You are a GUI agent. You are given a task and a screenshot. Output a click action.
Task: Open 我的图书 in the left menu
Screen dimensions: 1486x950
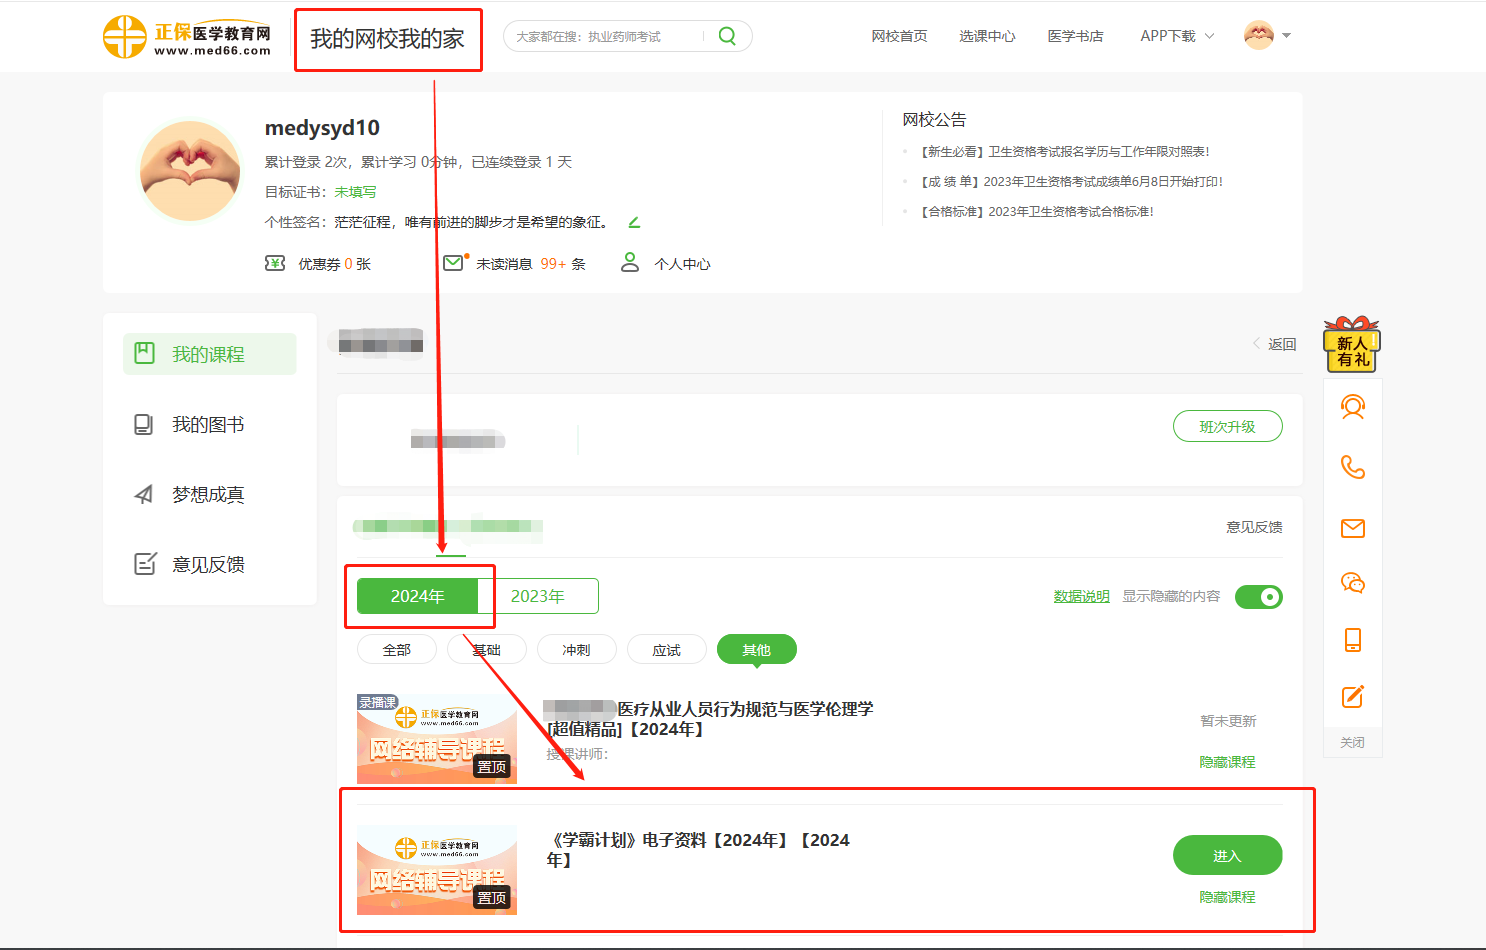[208, 425]
